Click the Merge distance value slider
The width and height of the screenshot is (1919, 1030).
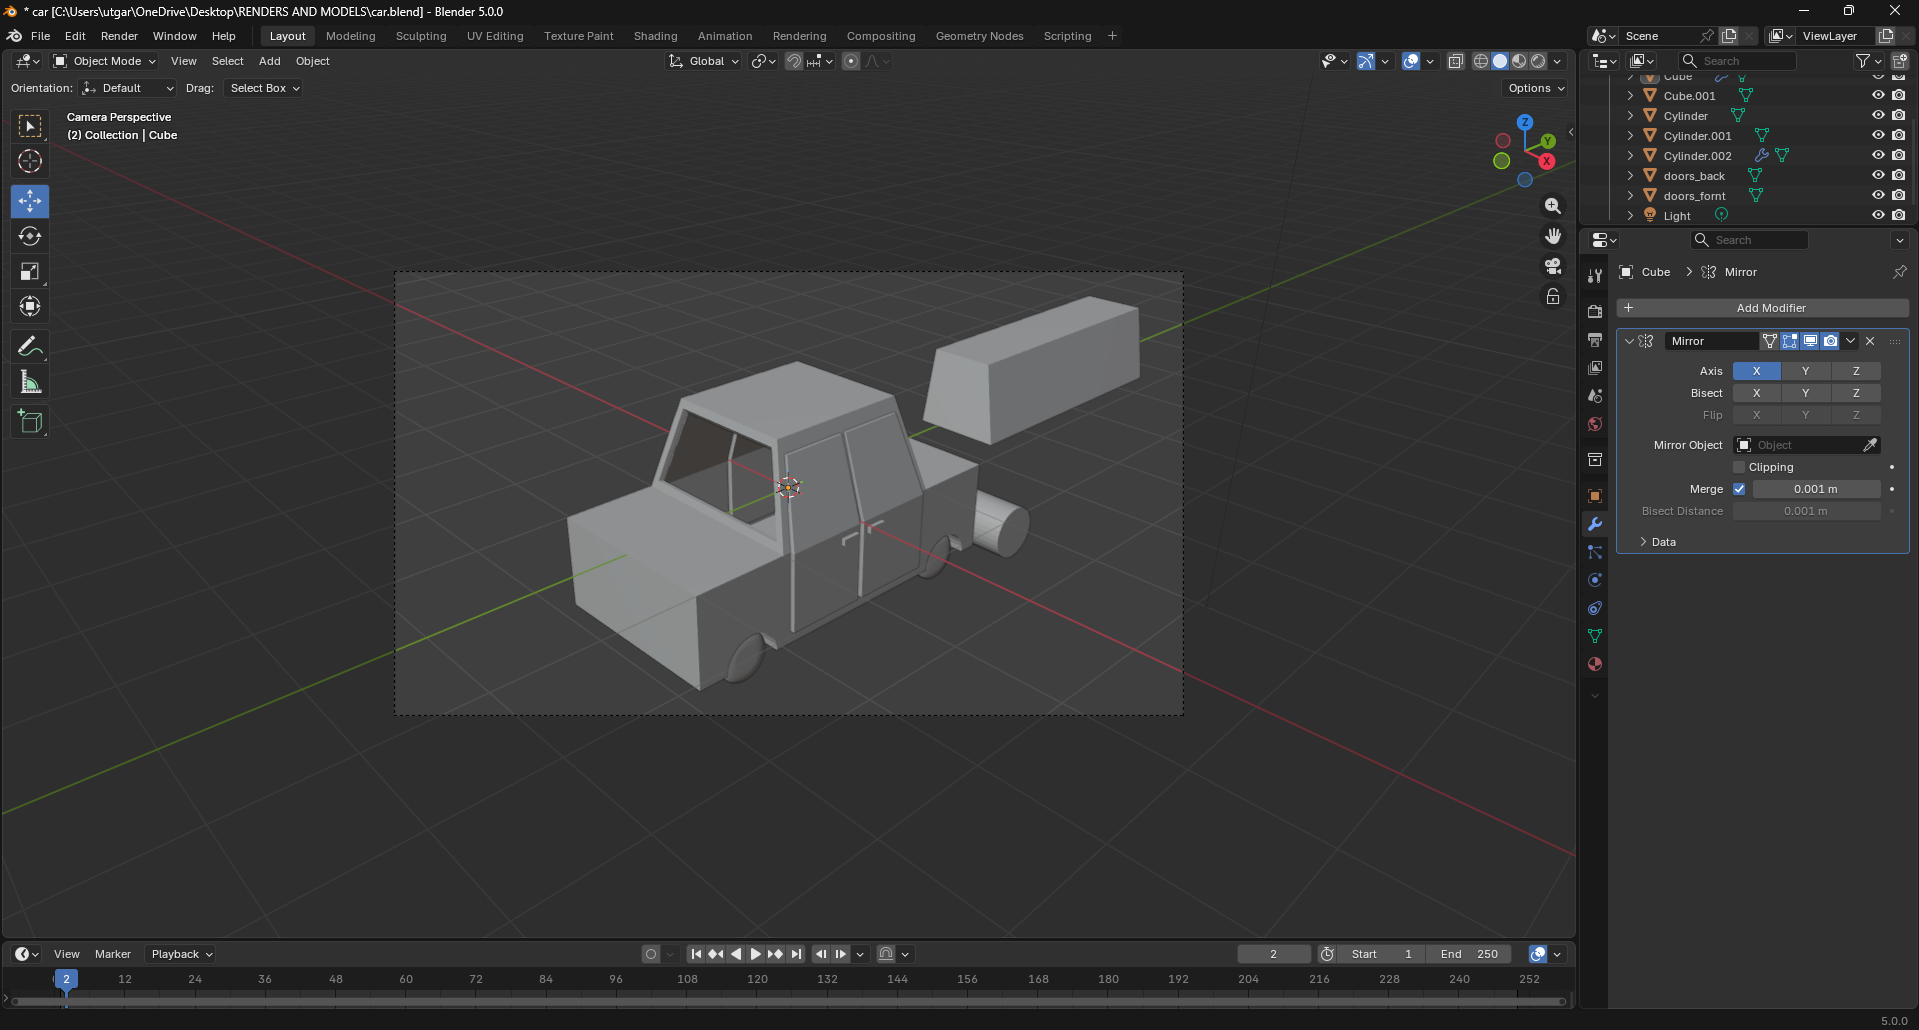pos(1815,489)
